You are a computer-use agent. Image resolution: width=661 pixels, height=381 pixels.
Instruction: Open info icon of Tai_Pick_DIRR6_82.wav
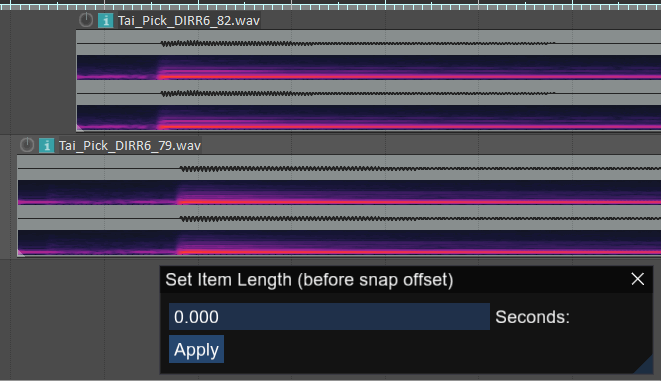point(105,20)
